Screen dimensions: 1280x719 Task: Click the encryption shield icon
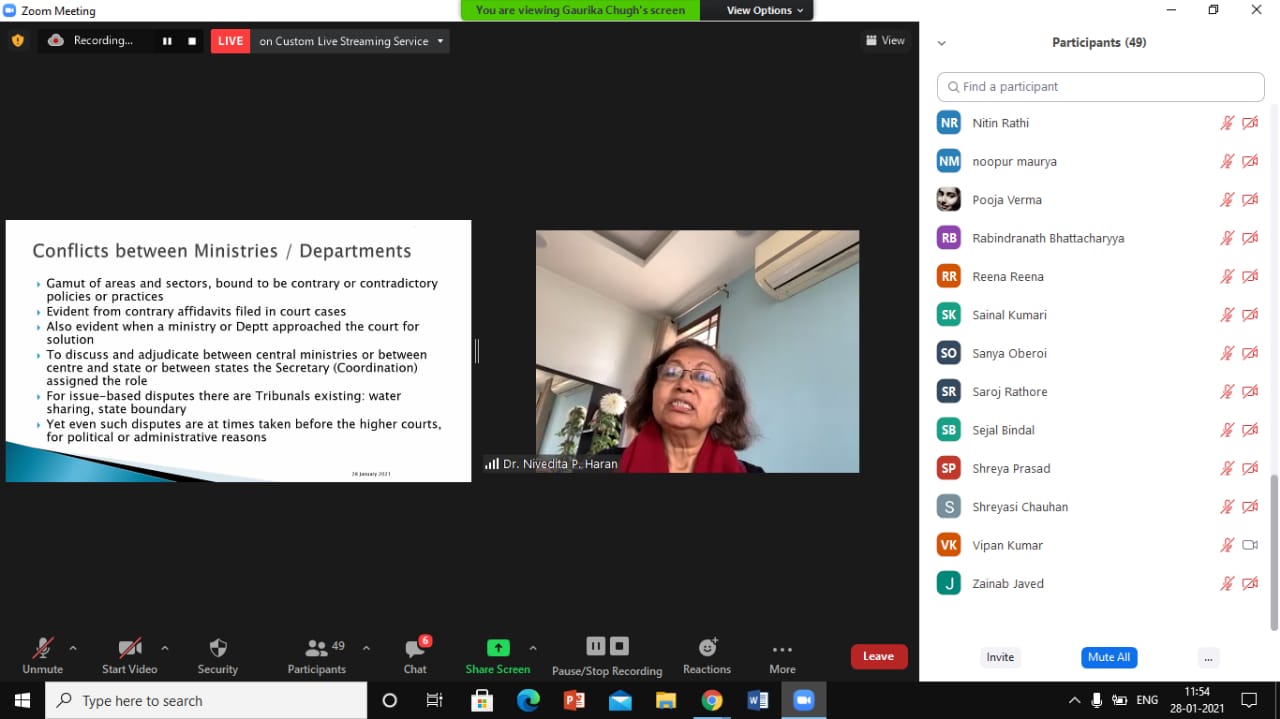17,41
